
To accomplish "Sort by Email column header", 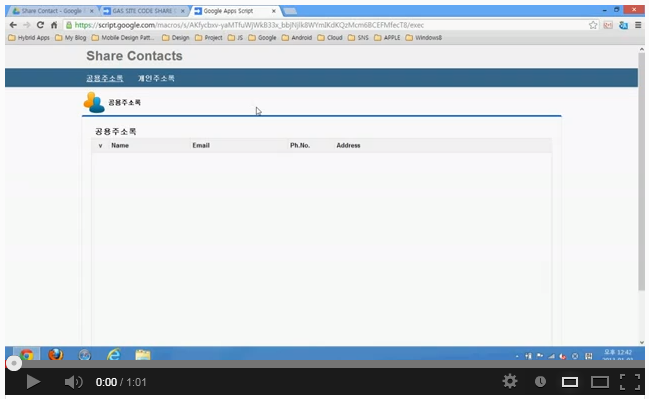I will click(x=201, y=145).
